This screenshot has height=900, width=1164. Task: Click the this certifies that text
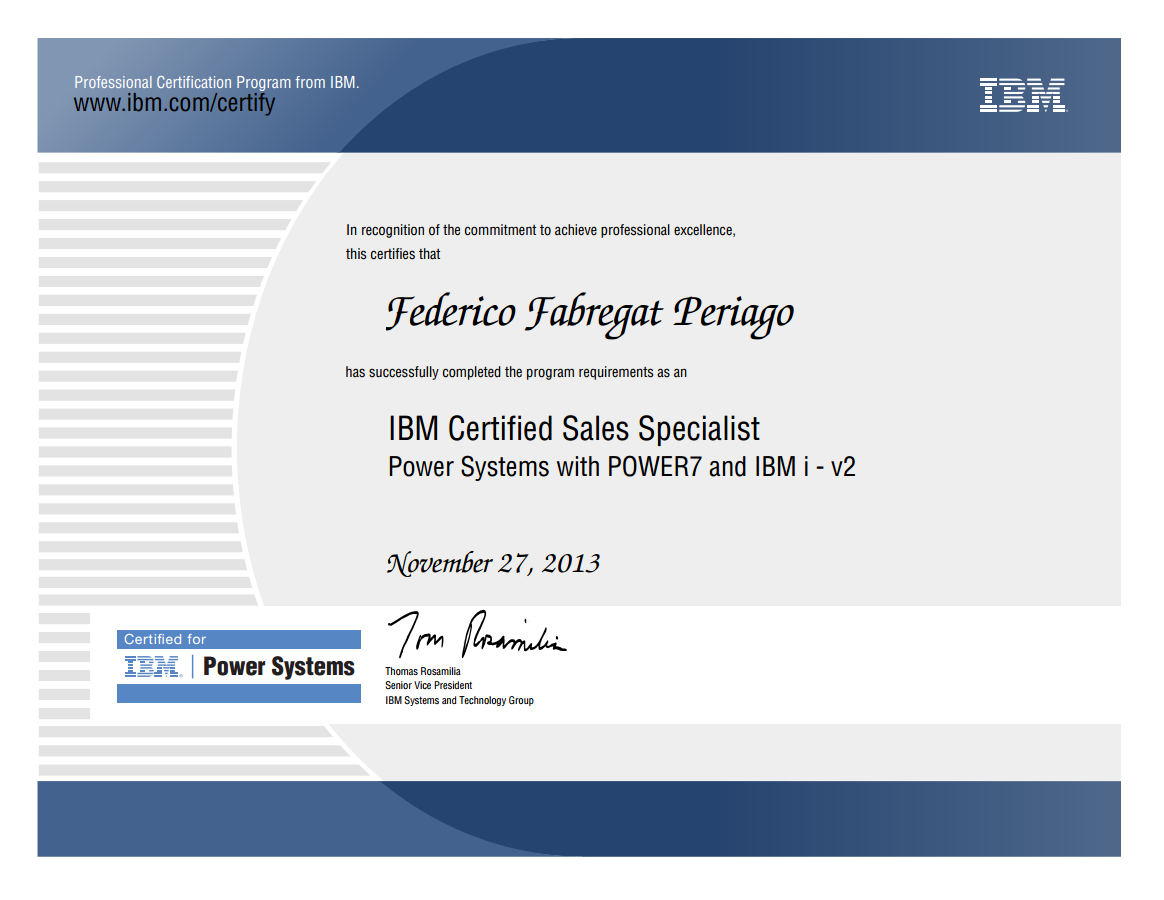pos(393,254)
